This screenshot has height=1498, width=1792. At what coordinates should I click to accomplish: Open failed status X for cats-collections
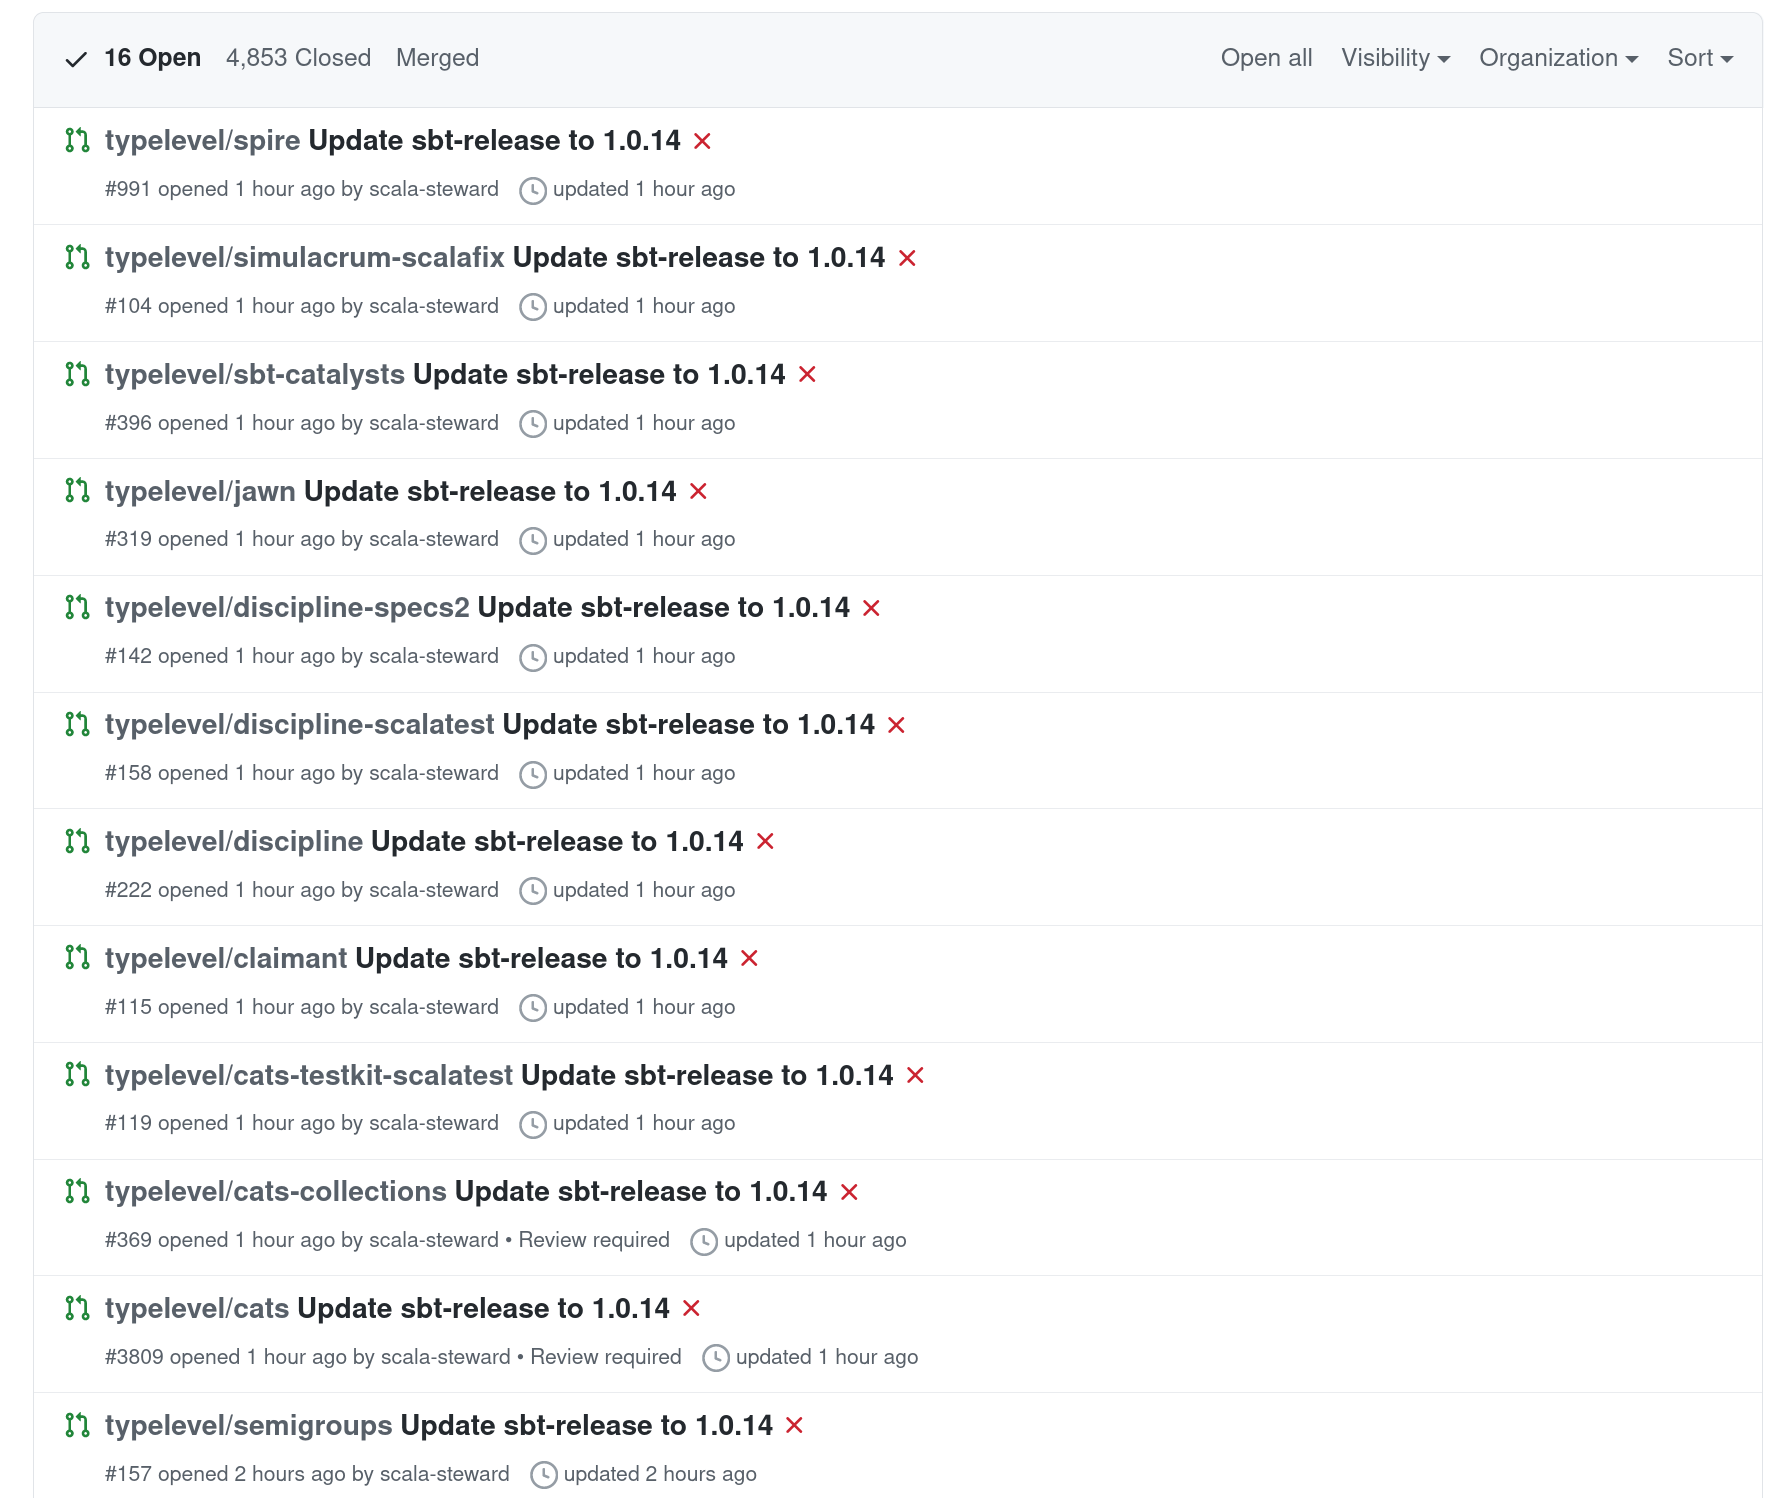point(849,1192)
